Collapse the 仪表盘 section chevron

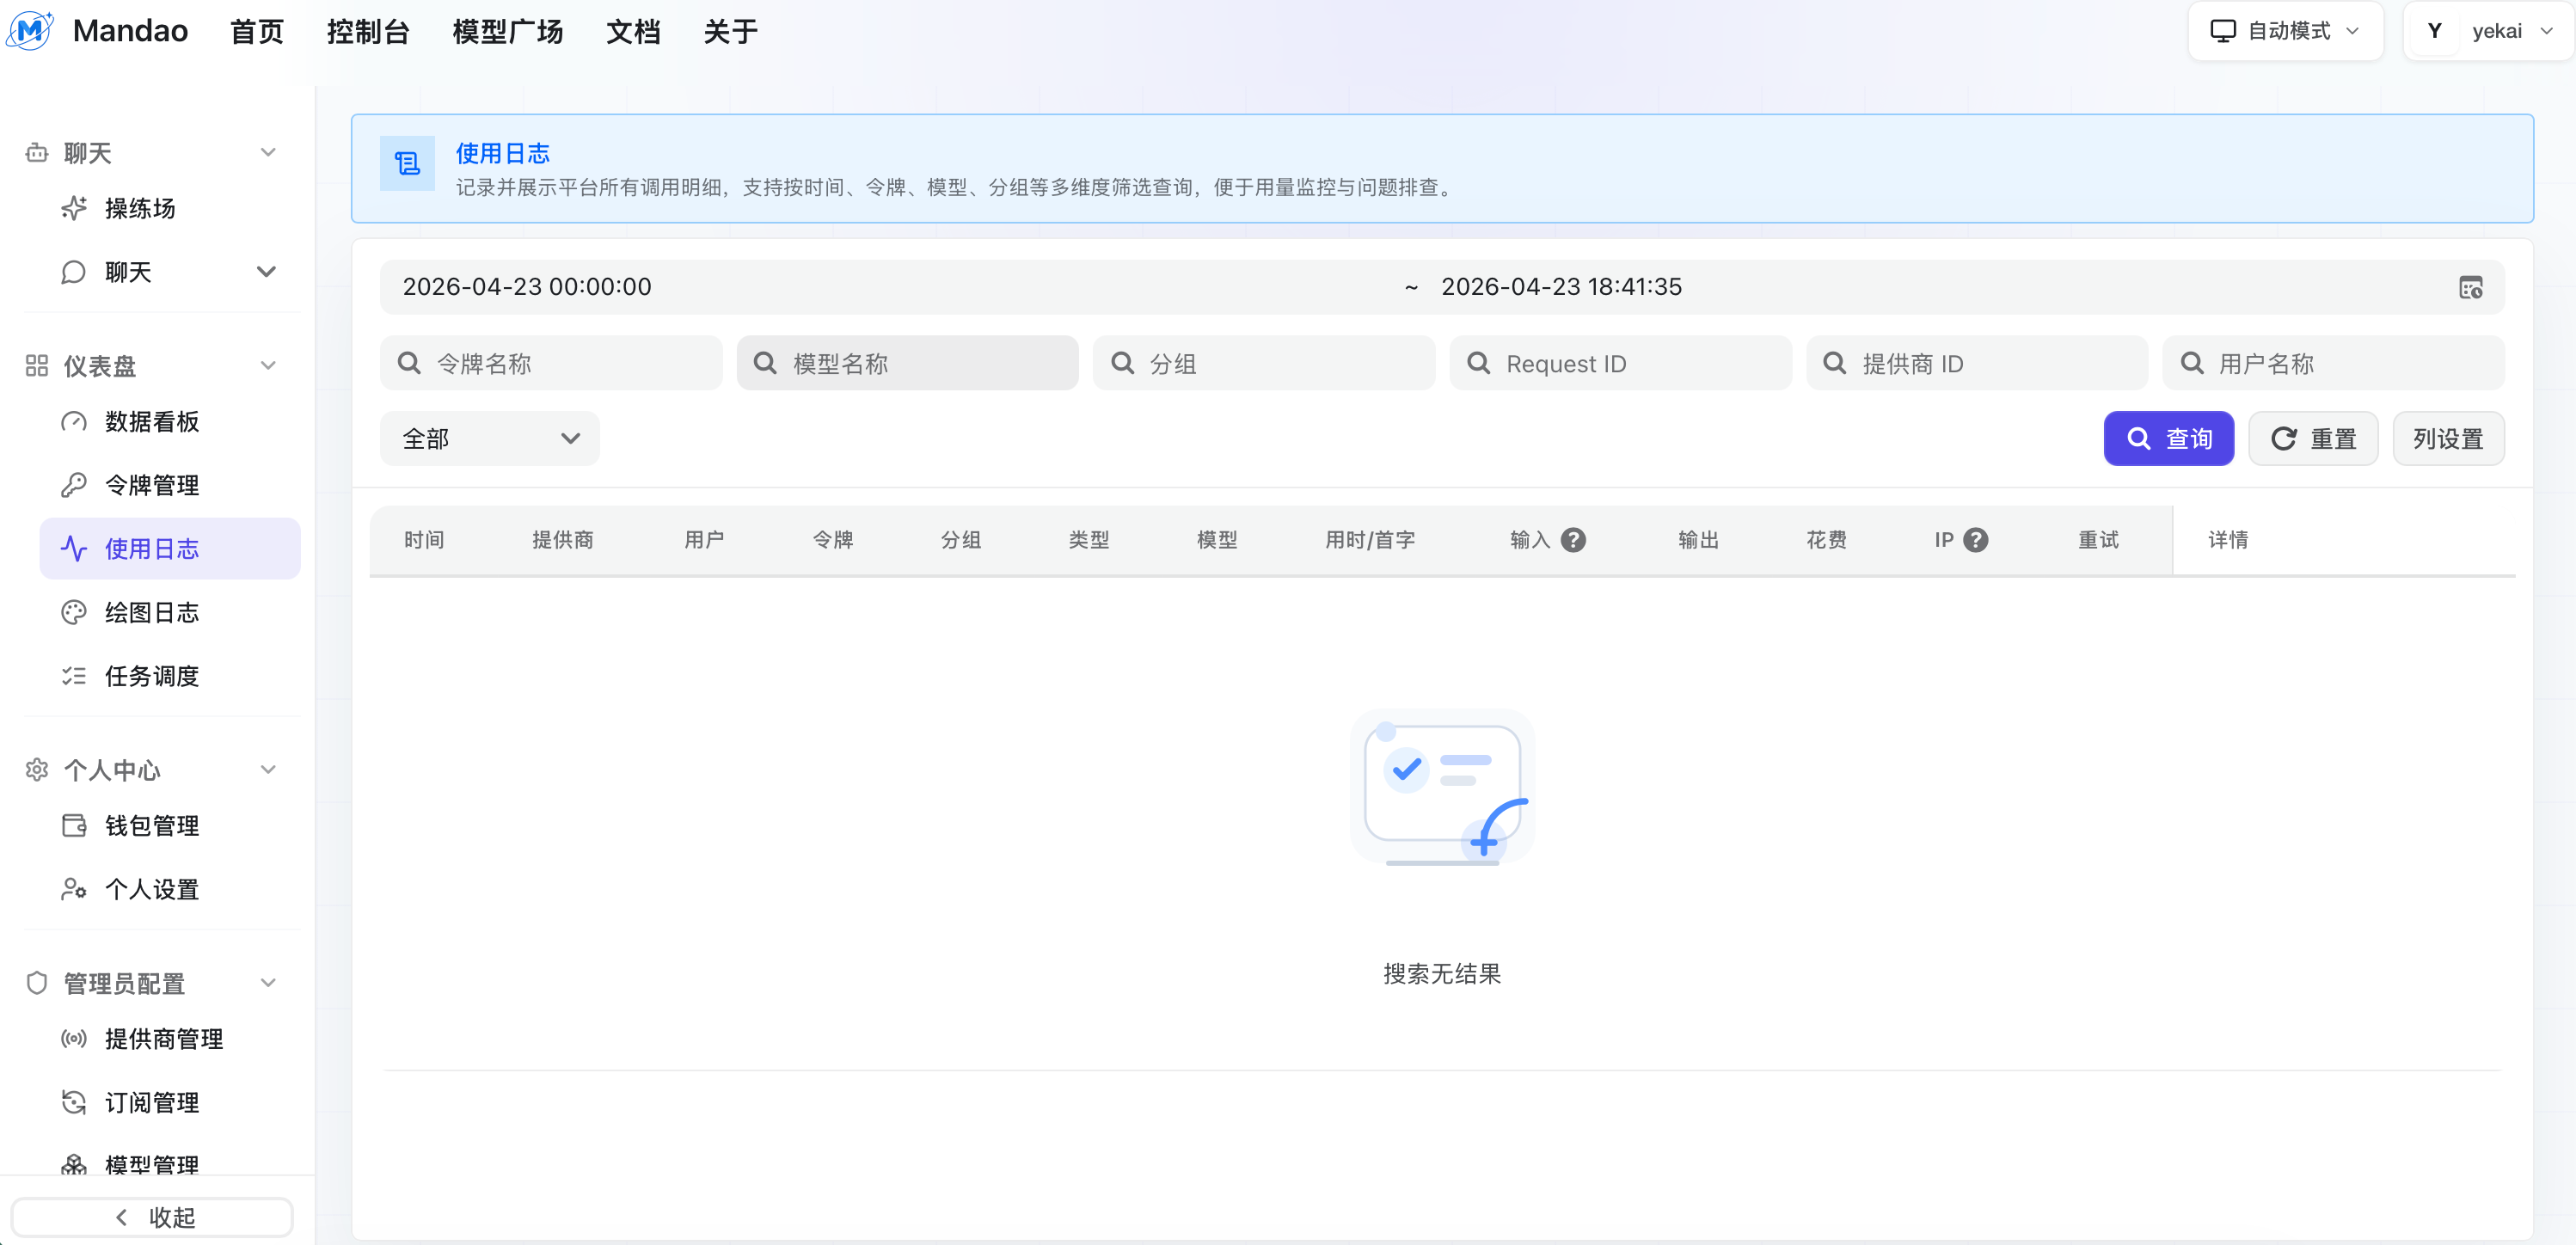[x=268, y=366]
